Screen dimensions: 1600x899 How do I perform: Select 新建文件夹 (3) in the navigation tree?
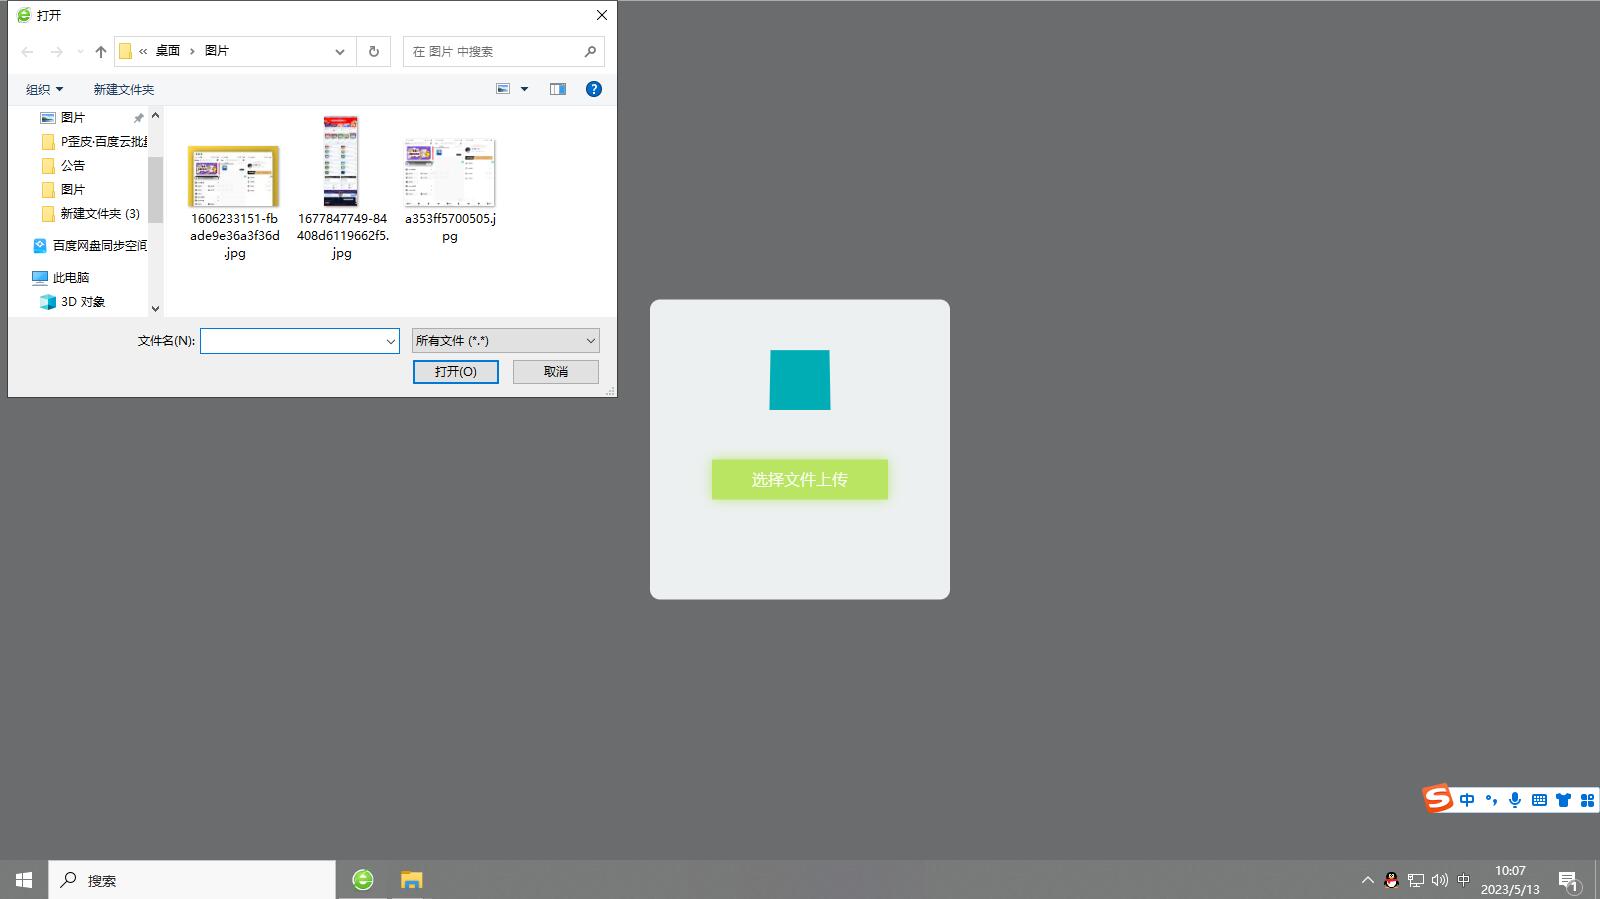(x=91, y=213)
